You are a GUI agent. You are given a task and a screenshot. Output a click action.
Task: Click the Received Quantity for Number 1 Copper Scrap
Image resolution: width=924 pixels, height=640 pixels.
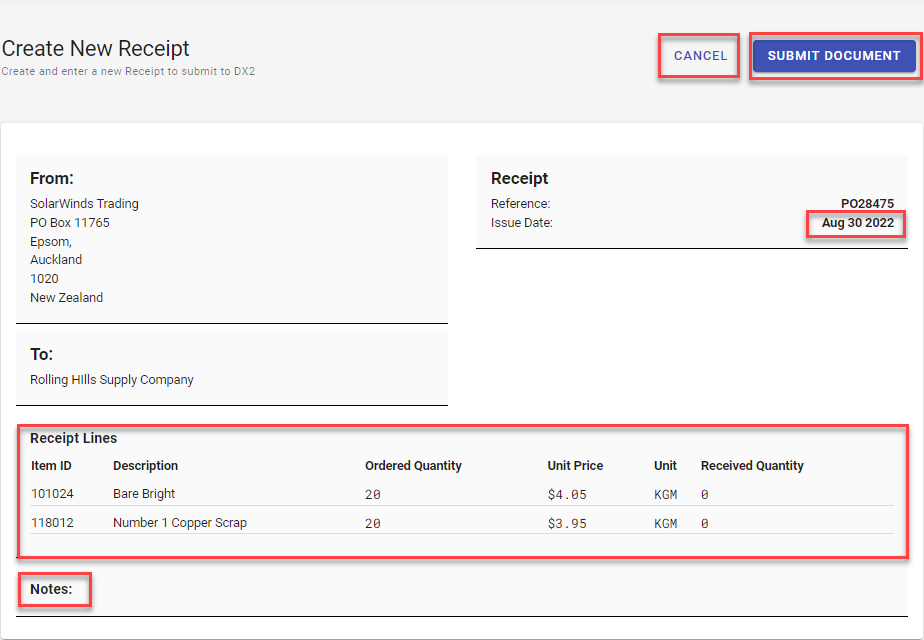click(705, 522)
